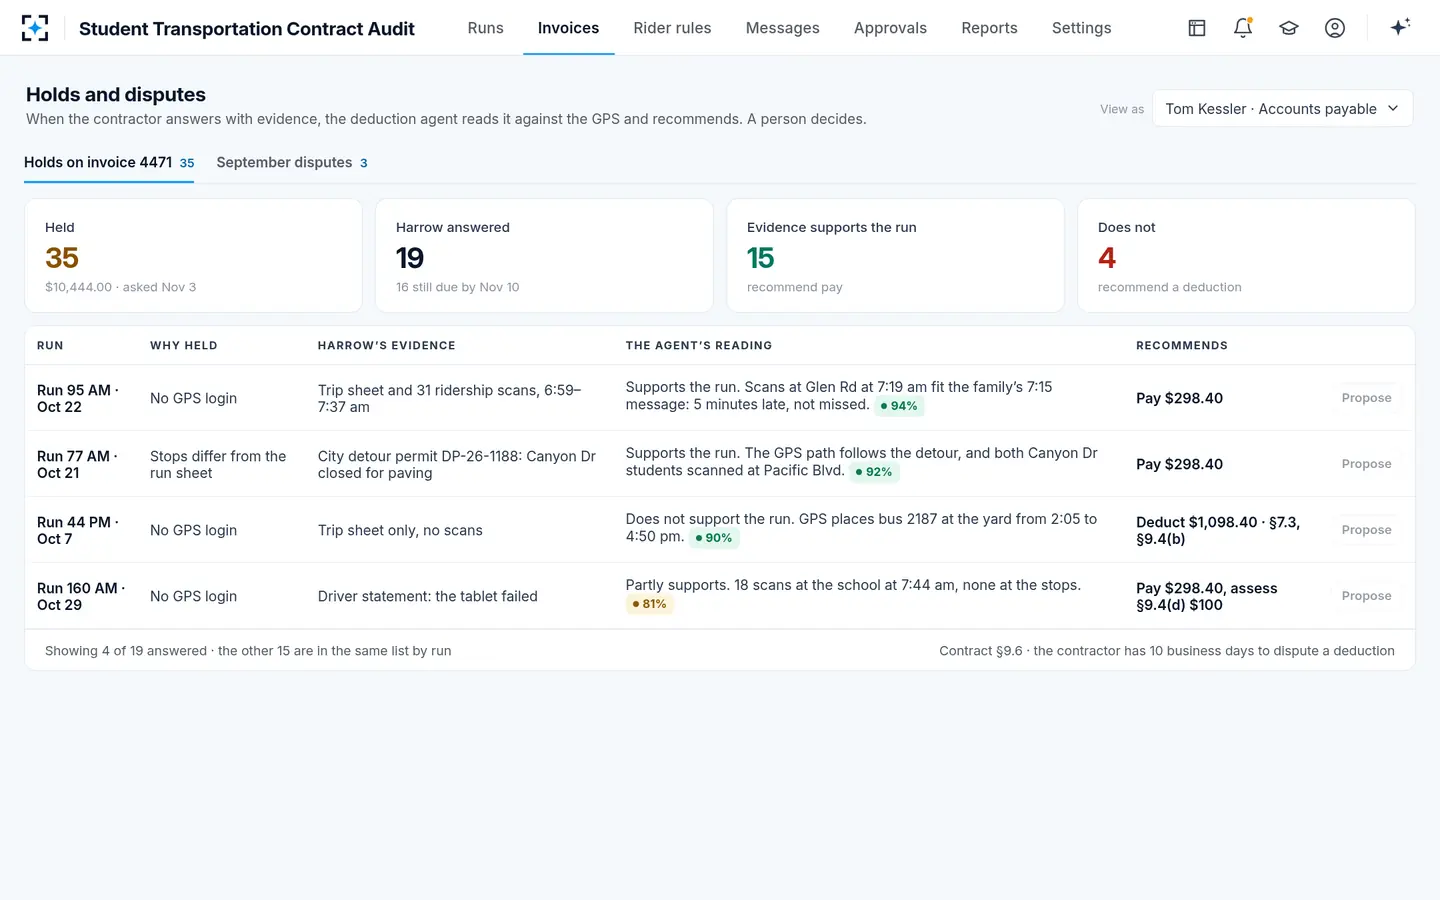Screen dimensions: 1440x900
Task: Click the 90% confidence badge
Action: (x=714, y=538)
